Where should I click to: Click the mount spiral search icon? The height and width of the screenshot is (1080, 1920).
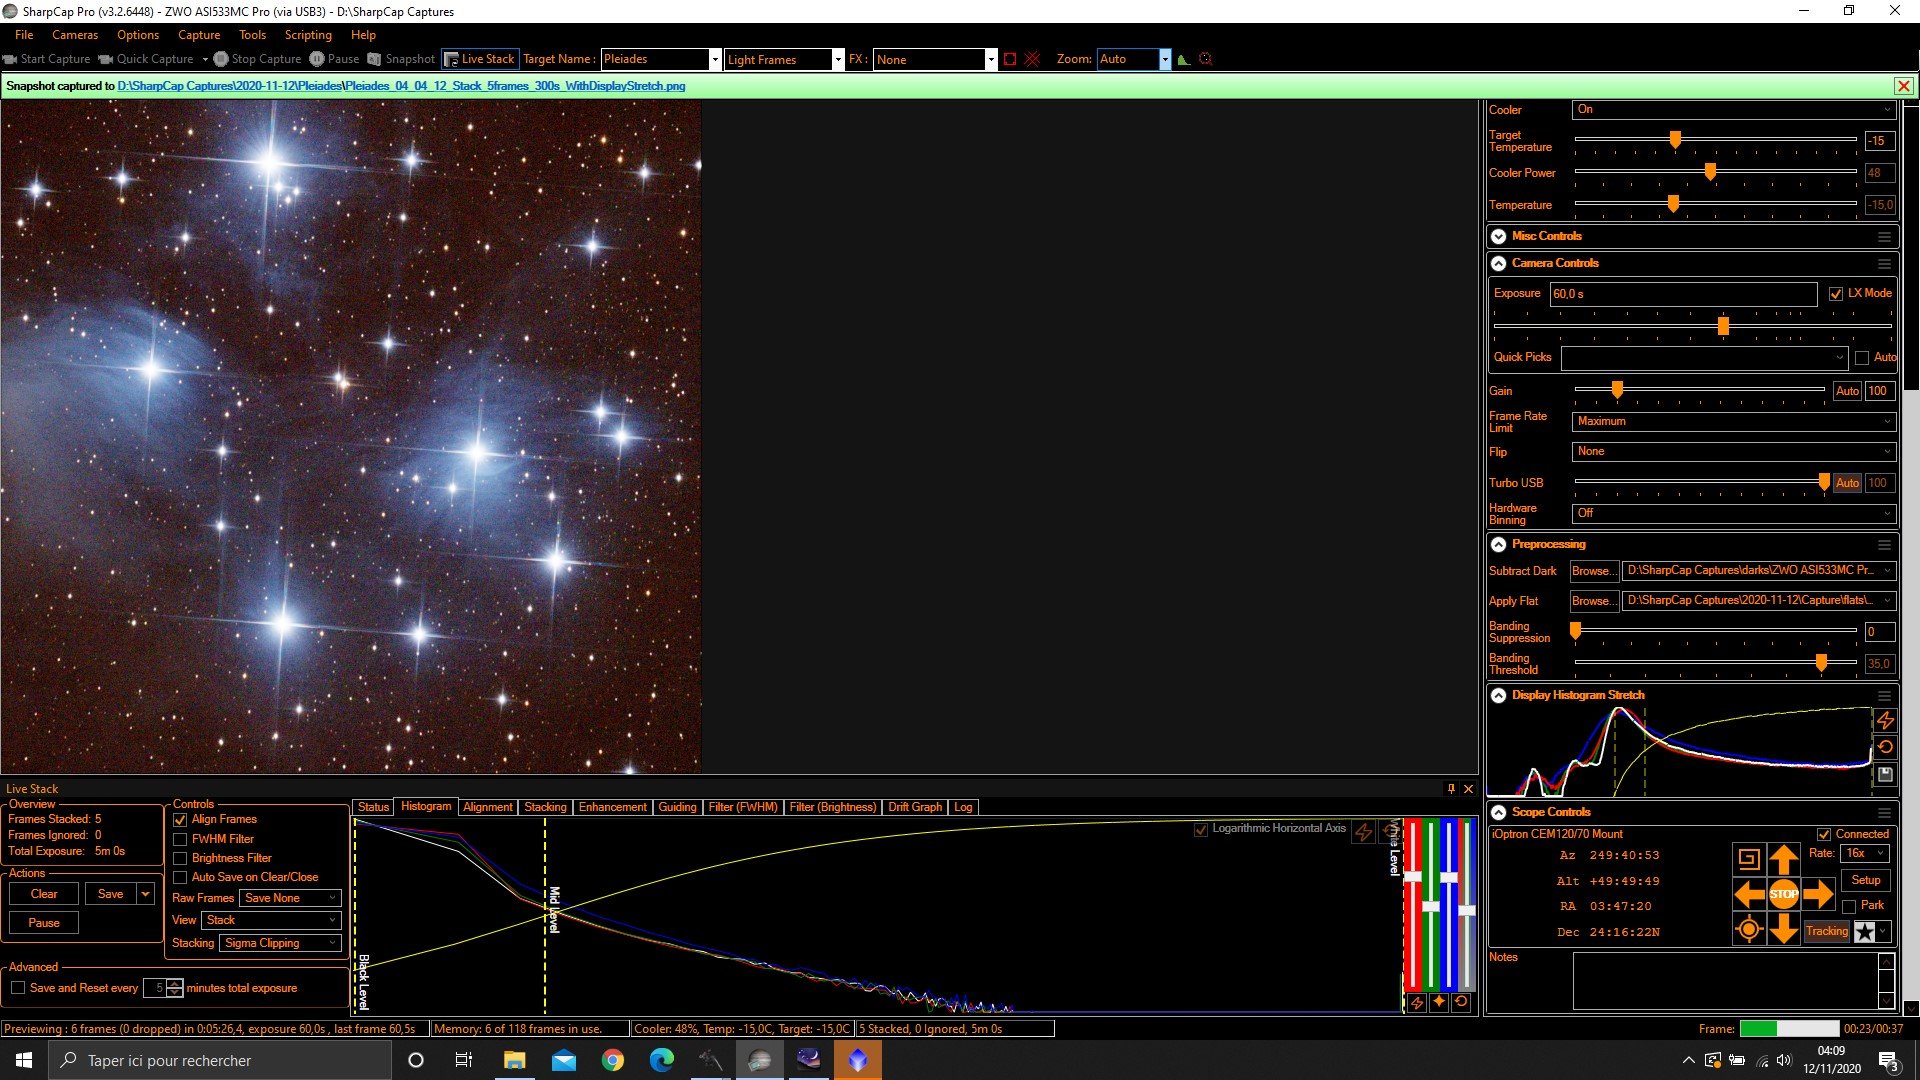[1748, 858]
